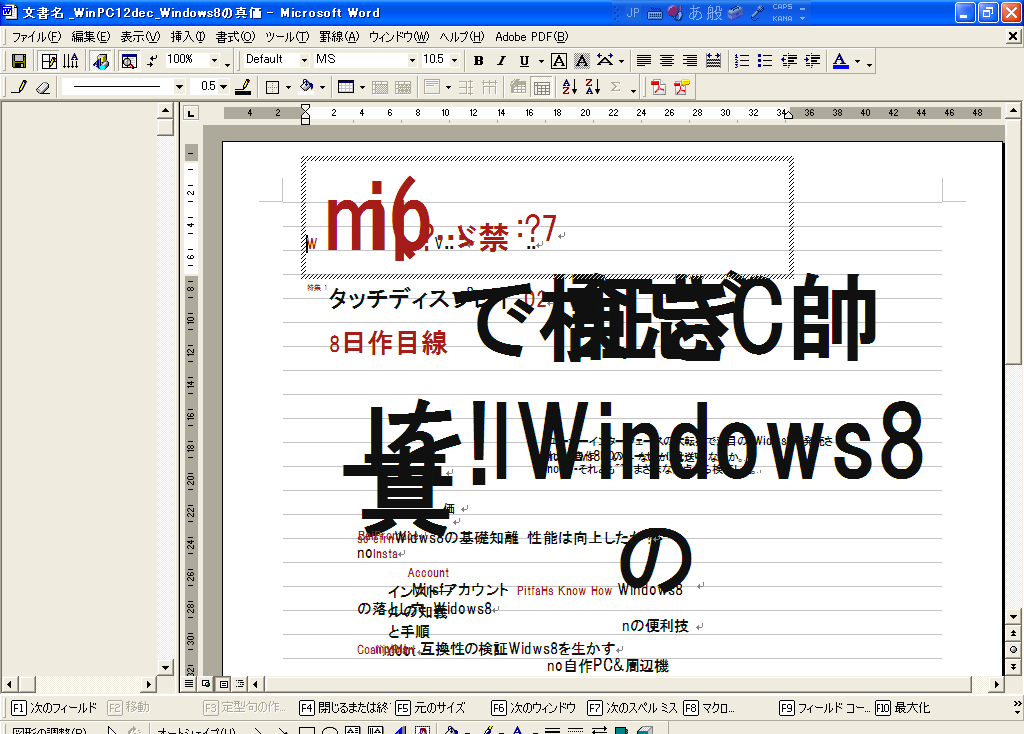Image resolution: width=1024 pixels, height=734 pixels.
Task: Click the Save floppy disk icon
Action: tap(19, 61)
